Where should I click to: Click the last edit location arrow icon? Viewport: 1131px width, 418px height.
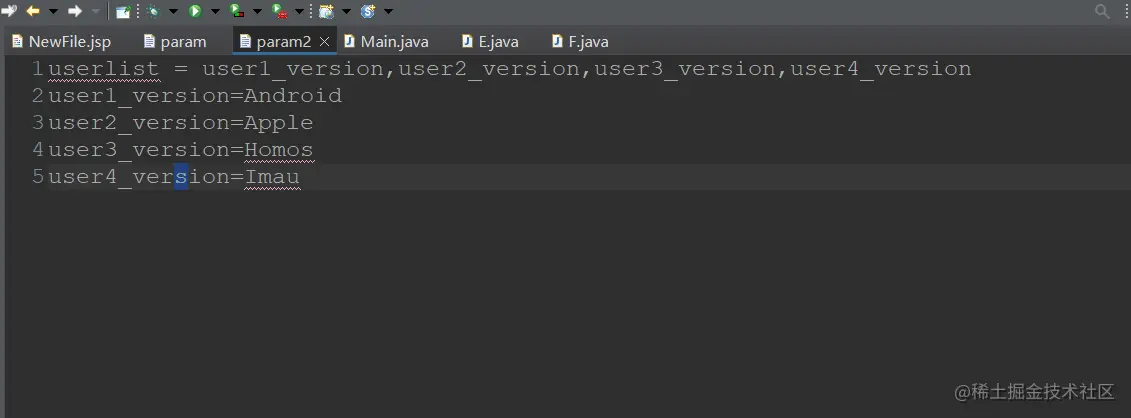(x=9, y=11)
